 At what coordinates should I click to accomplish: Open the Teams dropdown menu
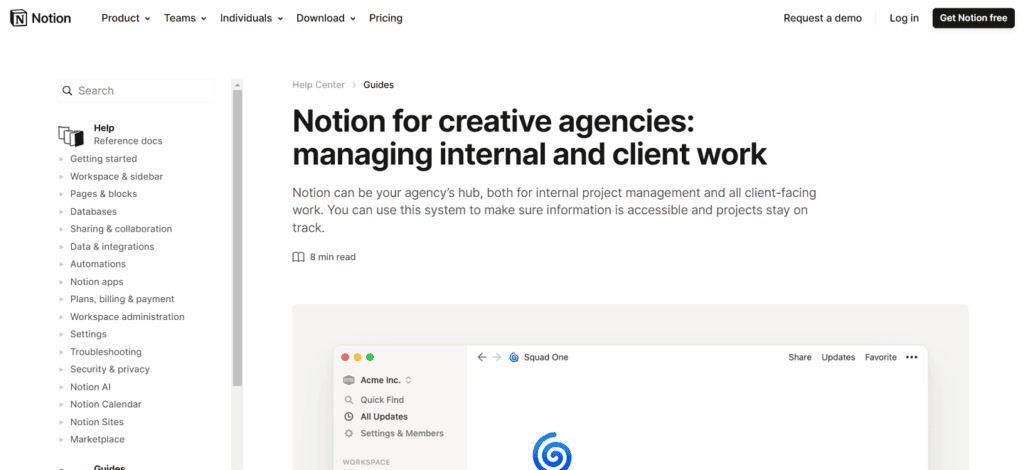(x=185, y=18)
